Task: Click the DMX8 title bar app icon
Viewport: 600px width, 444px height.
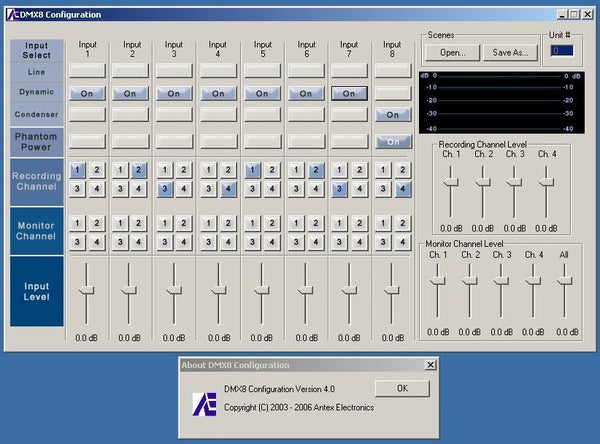Action: [x=12, y=15]
